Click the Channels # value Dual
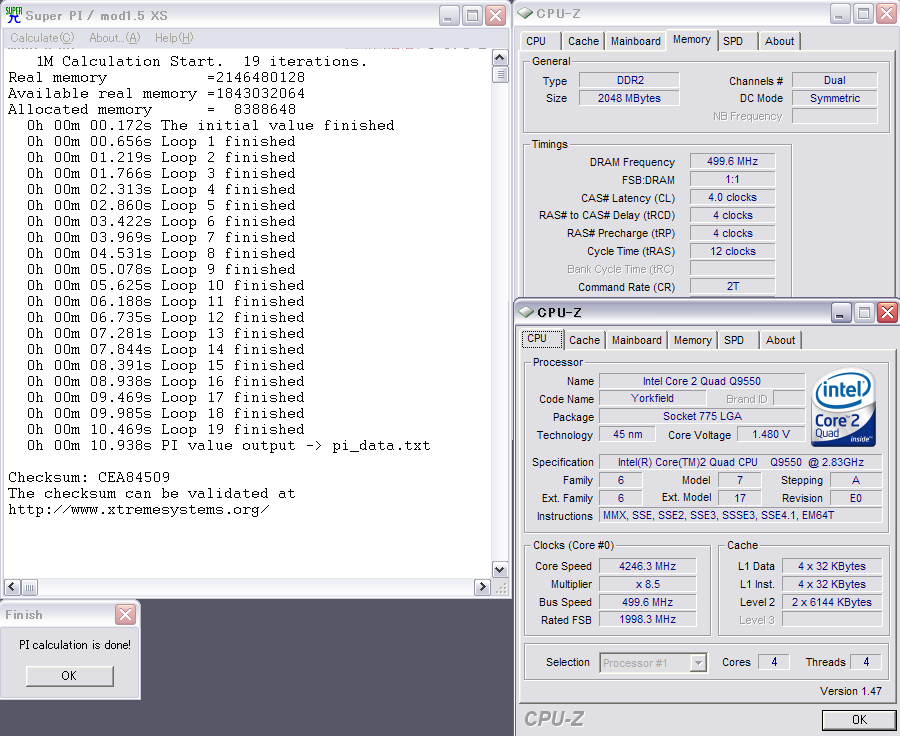 click(835, 80)
